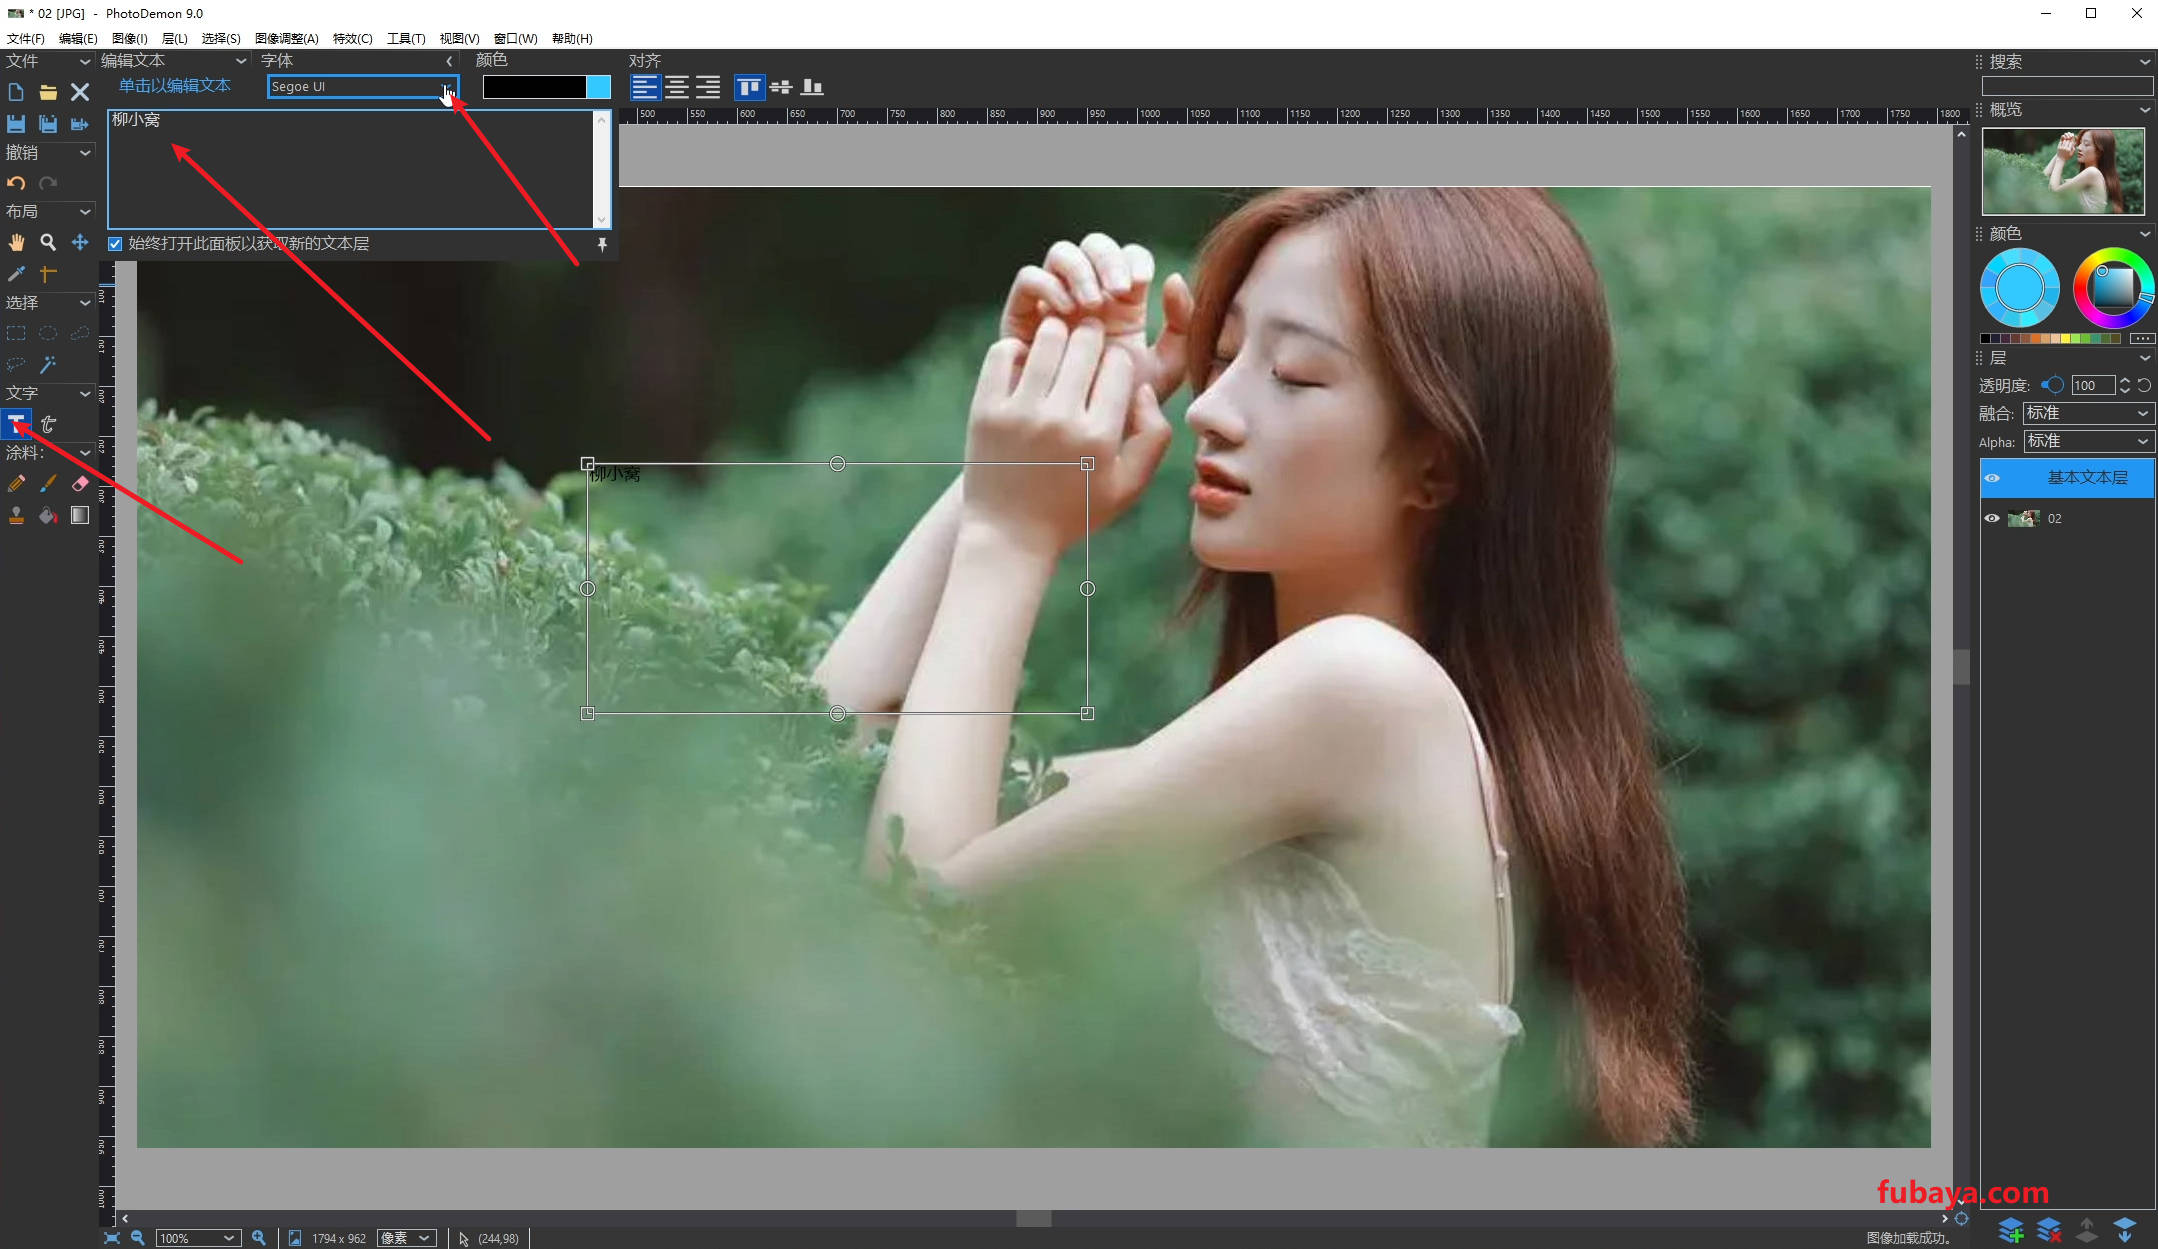Image resolution: width=2158 pixels, height=1249 pixels.
Task: Open the 像素 units dropdown
Action: (407, 1238)
